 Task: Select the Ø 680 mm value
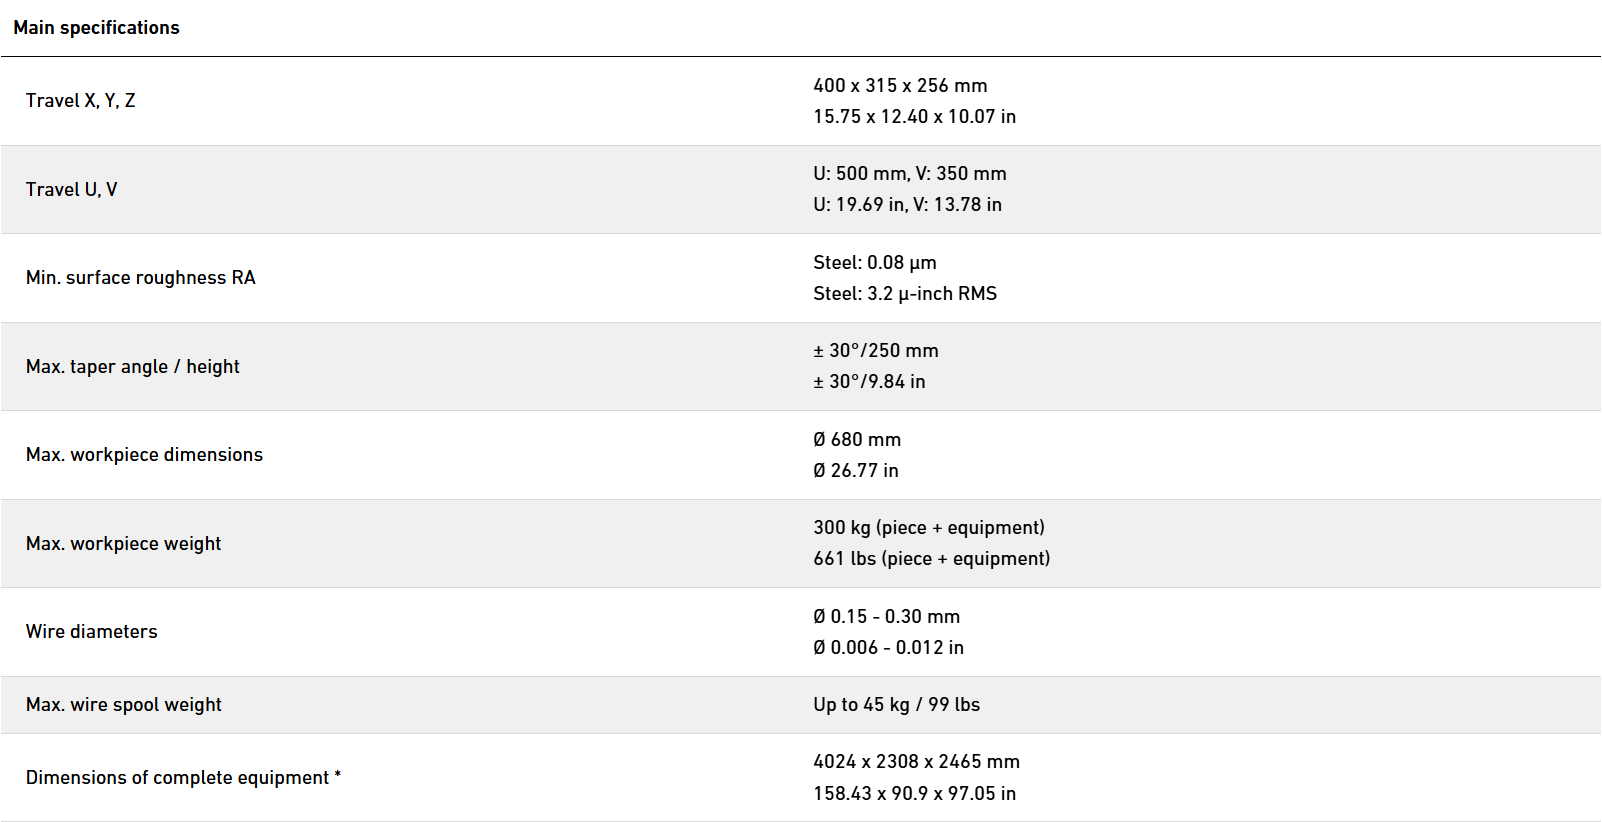pos(856,440)
